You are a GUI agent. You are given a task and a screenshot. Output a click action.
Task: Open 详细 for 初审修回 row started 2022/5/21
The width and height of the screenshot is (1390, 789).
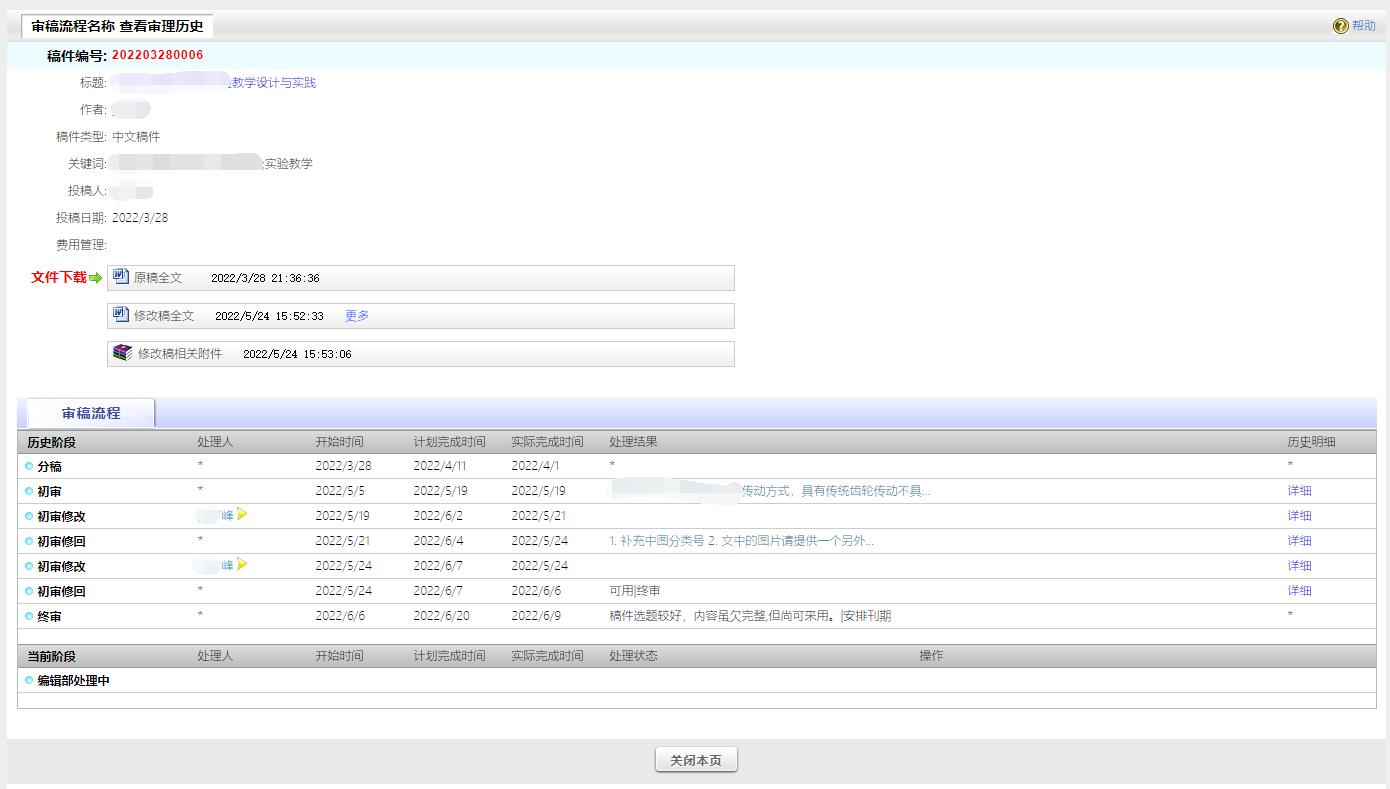coord(1299,541)
